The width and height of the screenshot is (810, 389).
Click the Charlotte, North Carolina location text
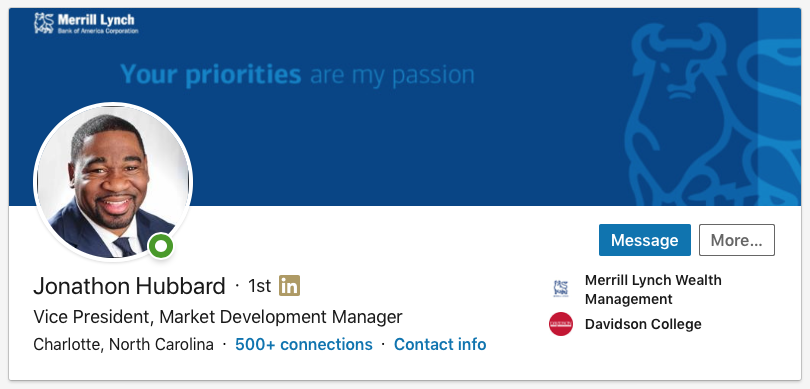(x=123, y=344)
